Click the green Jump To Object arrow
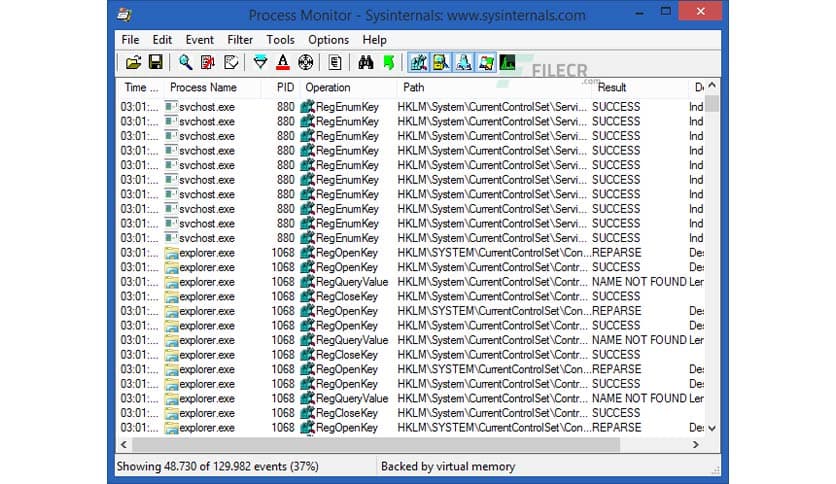The image size is (836, 484). coord(389,62)
